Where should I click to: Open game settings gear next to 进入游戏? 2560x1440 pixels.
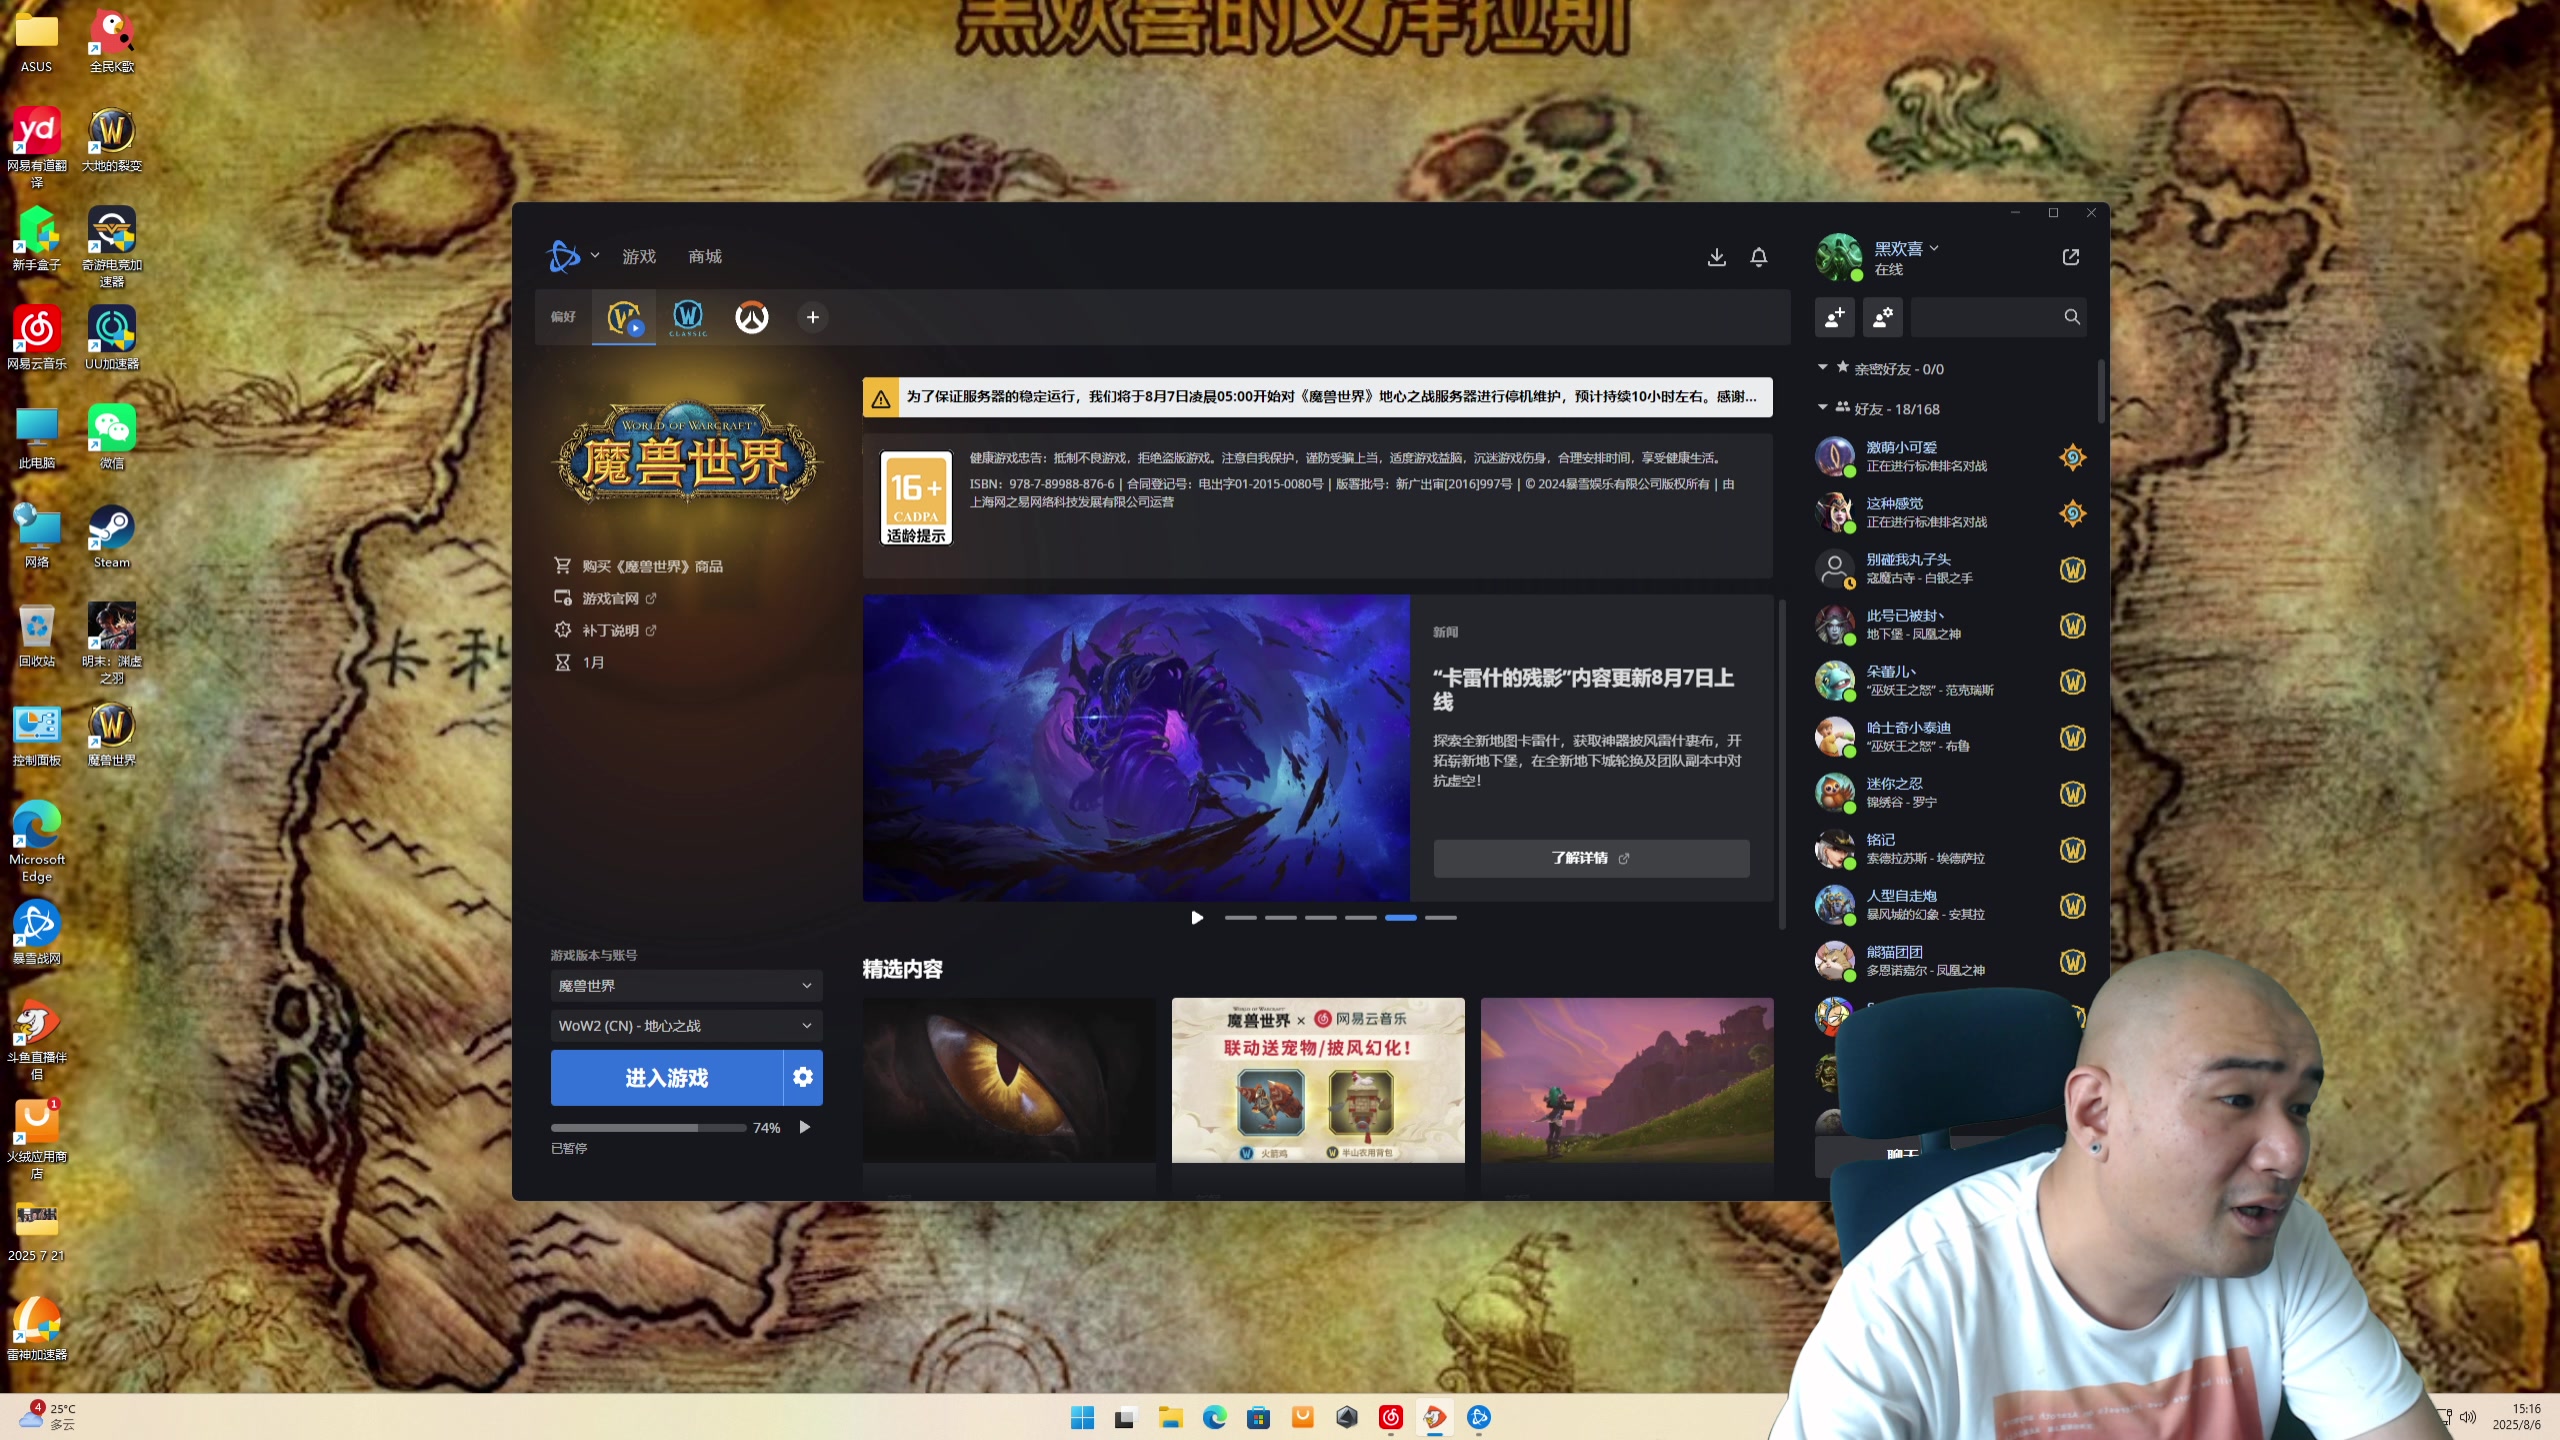[803, 1078]
